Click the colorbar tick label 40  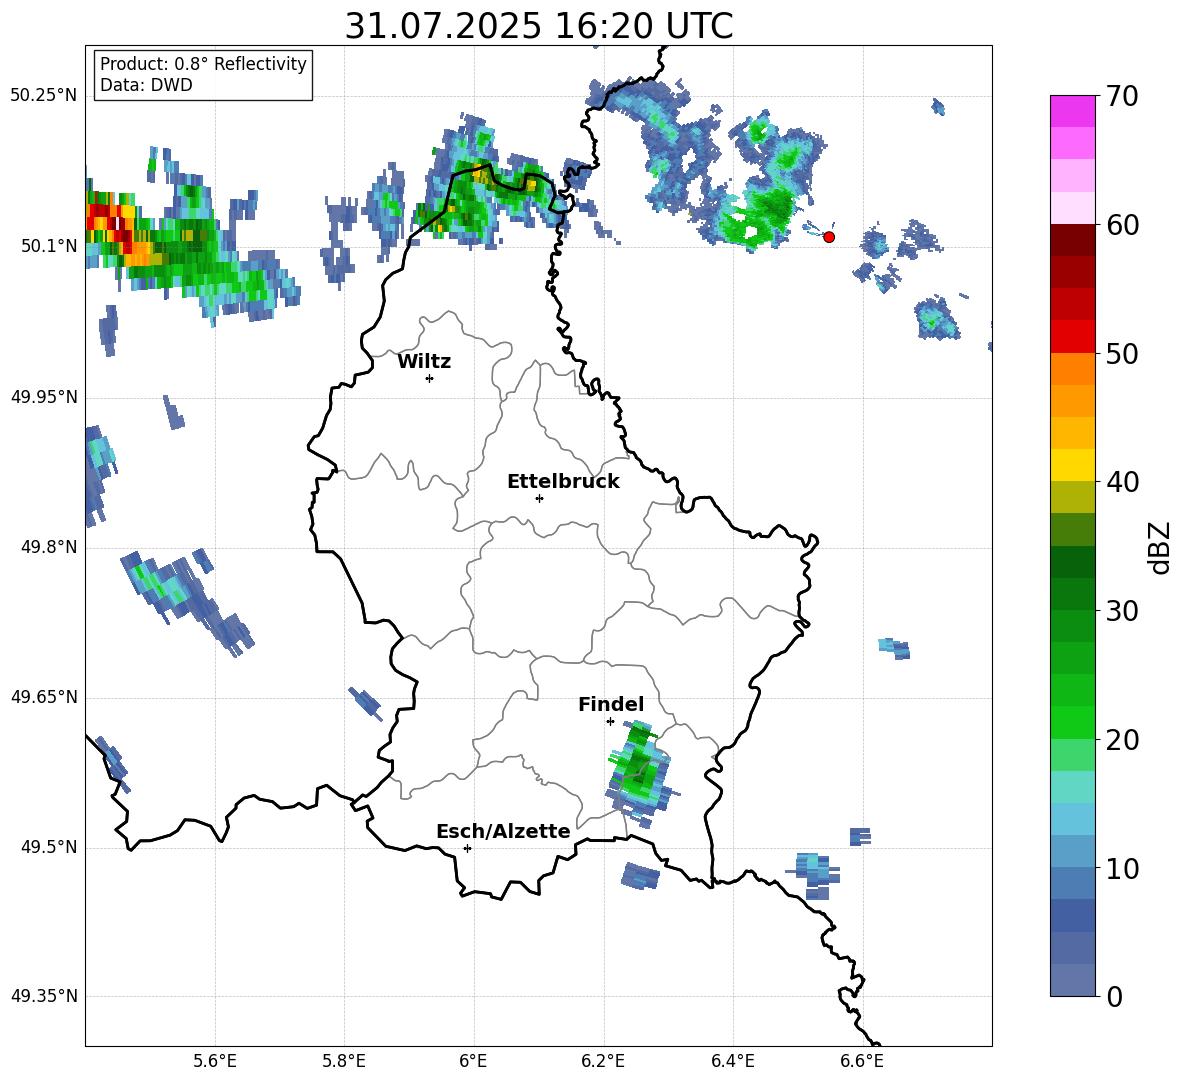coord(1121,482)
